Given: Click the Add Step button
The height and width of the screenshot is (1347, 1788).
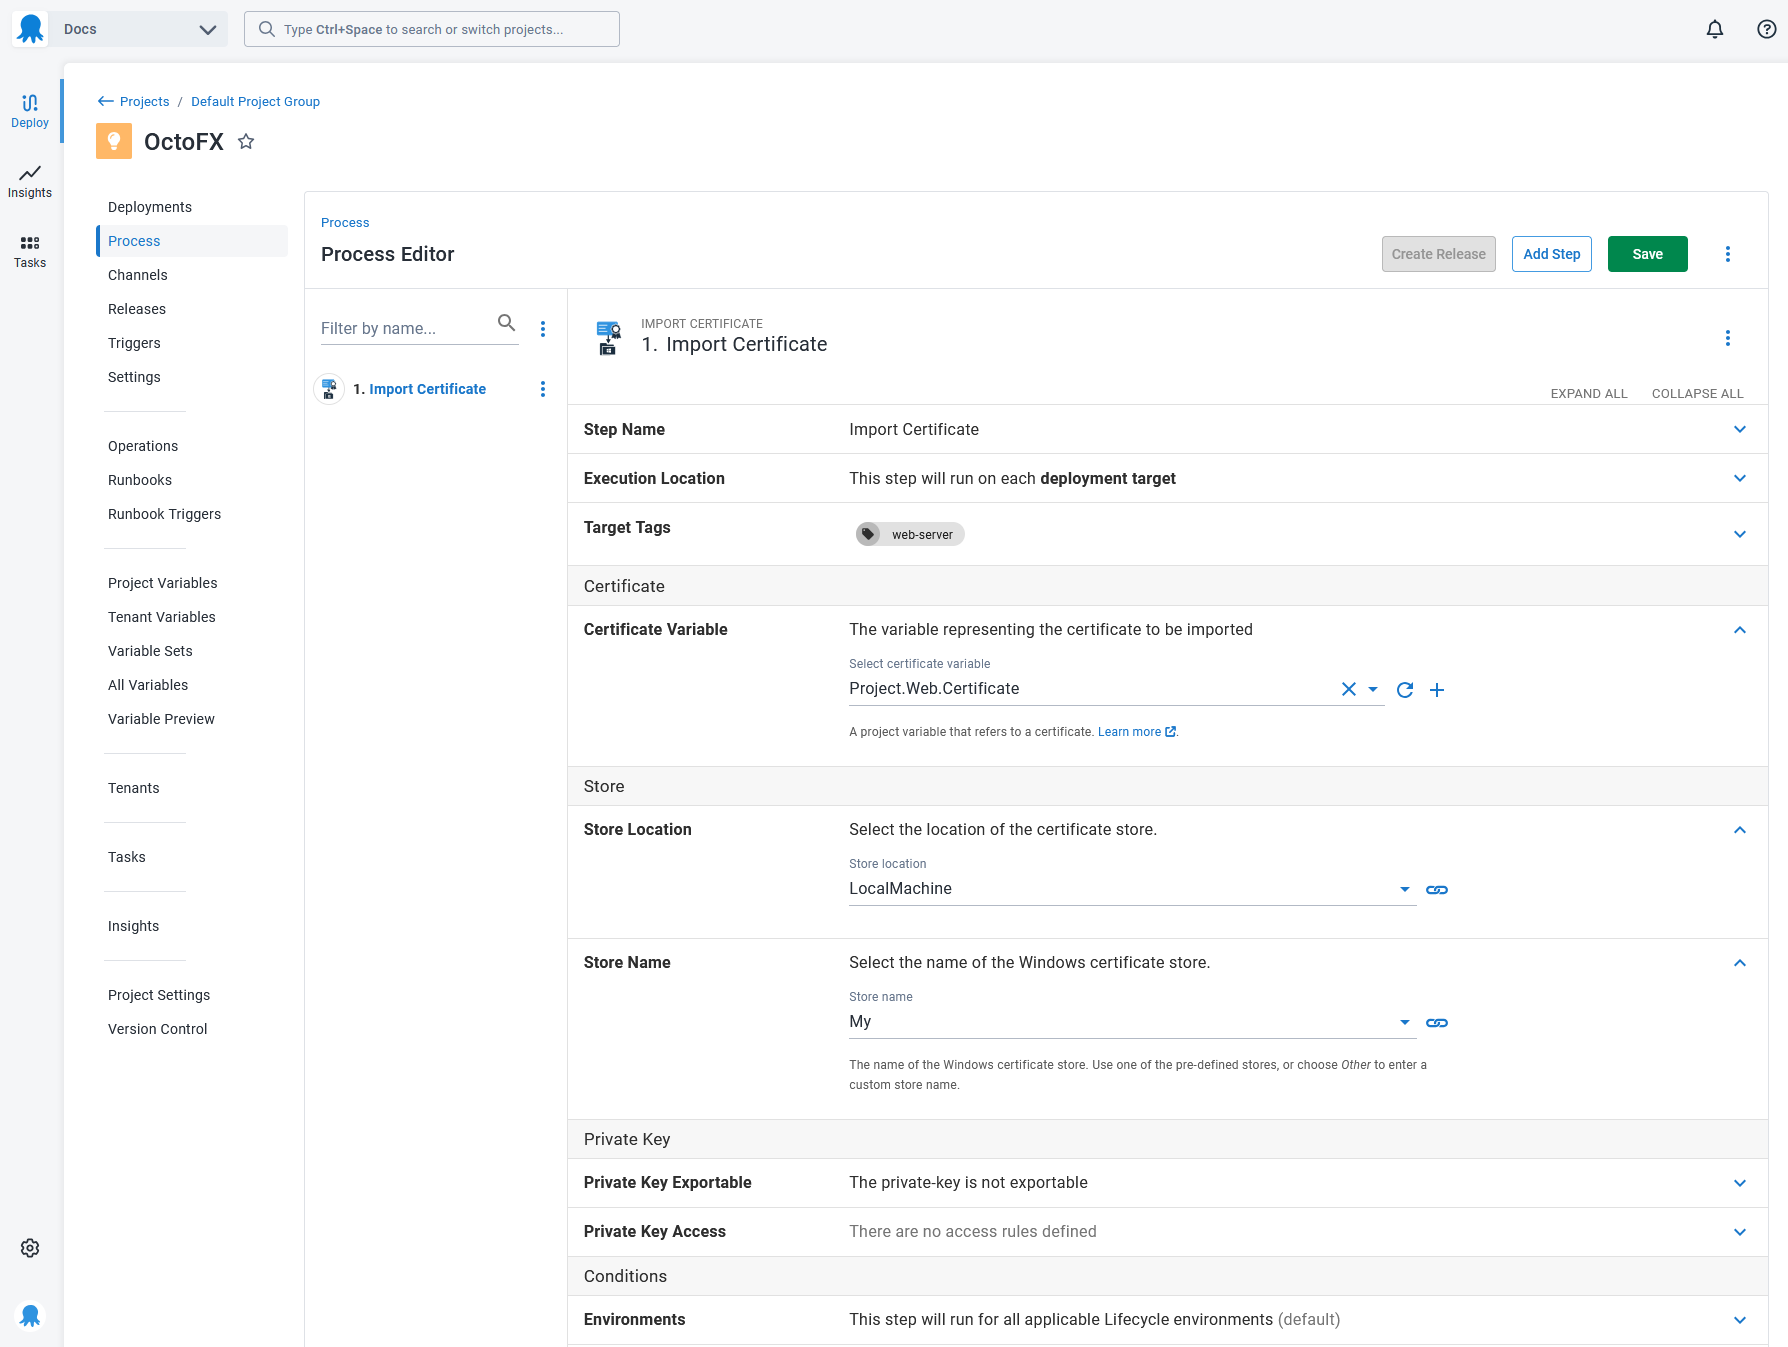Looking at the screenshot, I should point(1552,254).
